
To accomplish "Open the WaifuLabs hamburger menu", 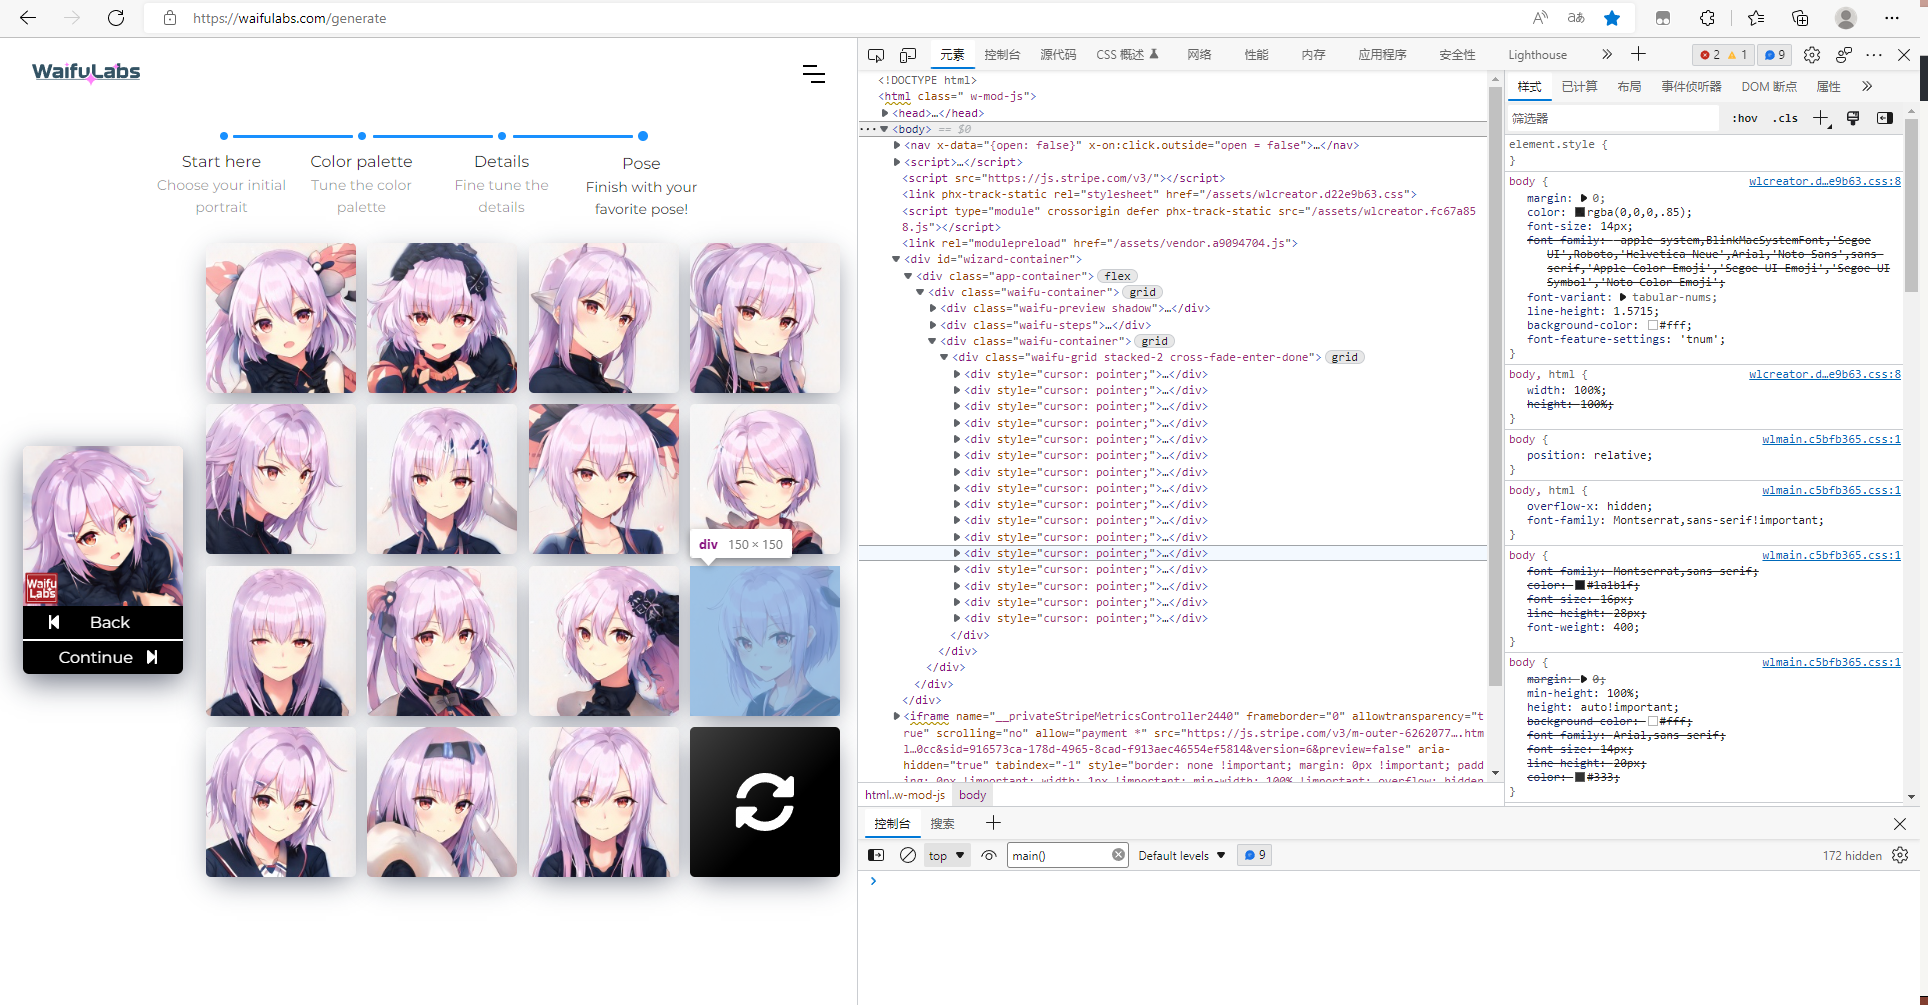I will [814, 74].
